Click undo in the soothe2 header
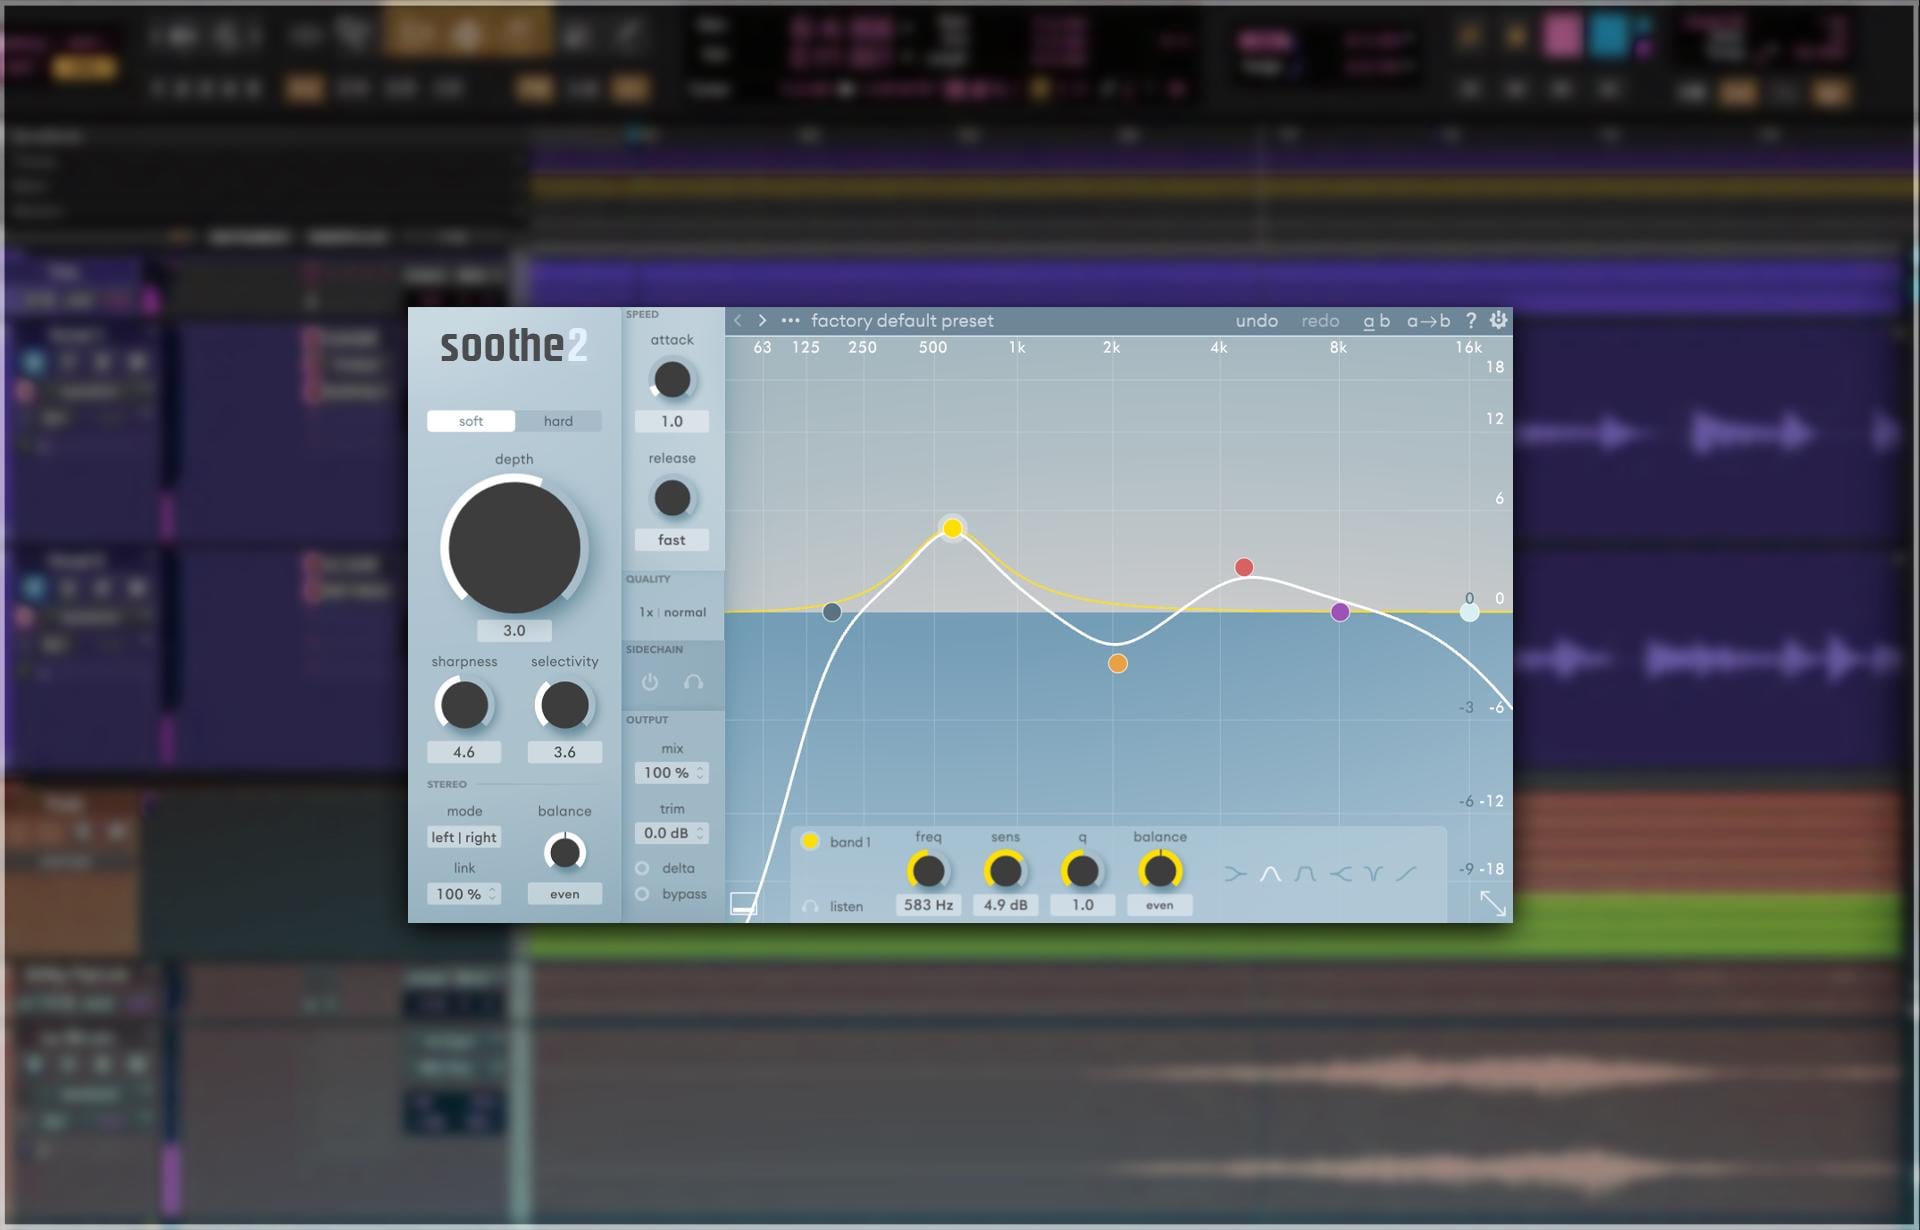The width and height of the screenshot is (1920, 1230). point(1256,321)
